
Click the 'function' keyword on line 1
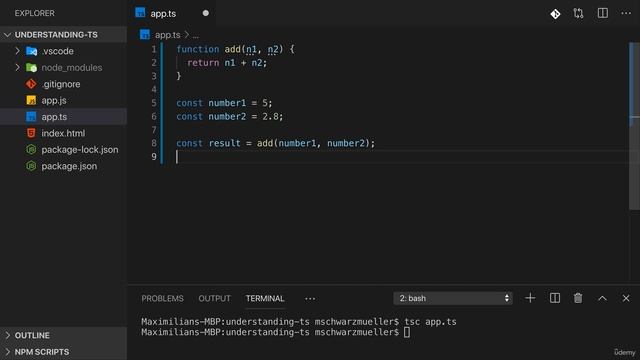pos(198,49)
